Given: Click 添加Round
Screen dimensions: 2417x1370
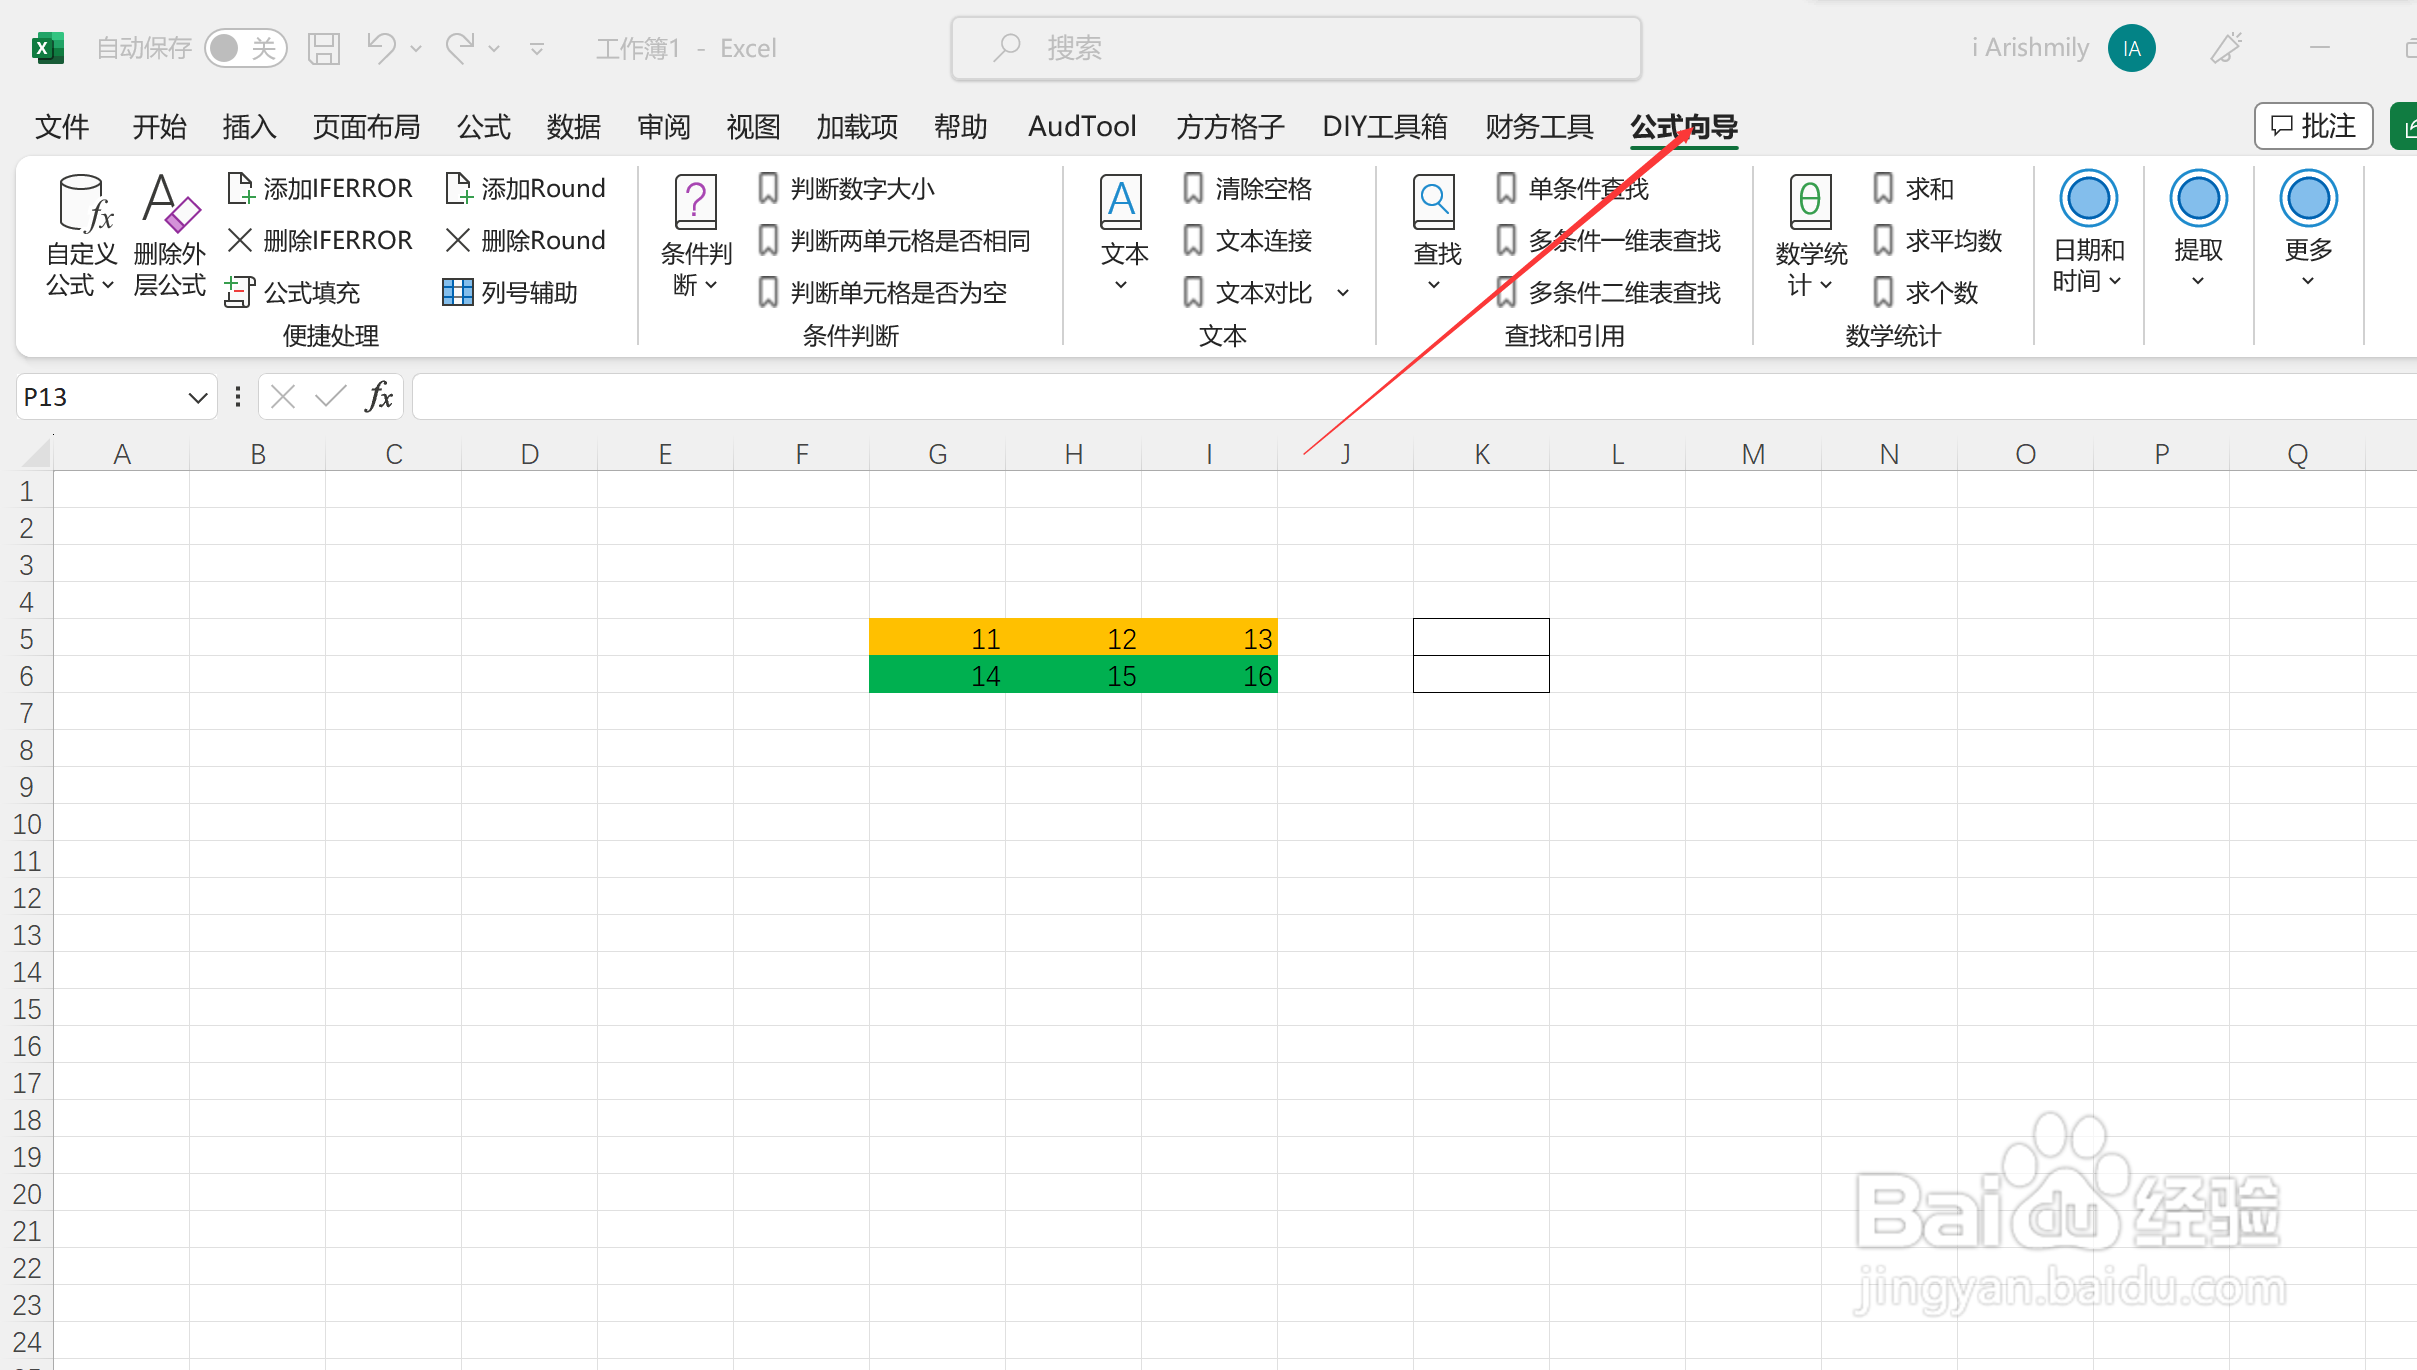Looking at the screenshot, I should point(526,188).
